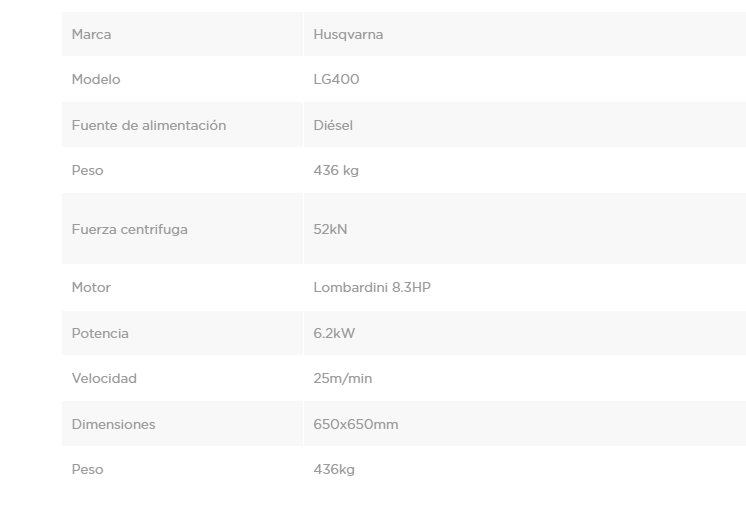Click the Peso label below Dimensiones
Image resolution: width=746 pixels, height=509 pixels.
tap(88, 469)
